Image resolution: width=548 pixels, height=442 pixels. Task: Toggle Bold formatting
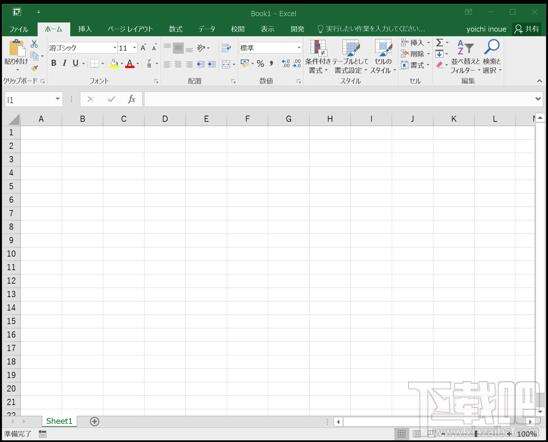point(53,63)
